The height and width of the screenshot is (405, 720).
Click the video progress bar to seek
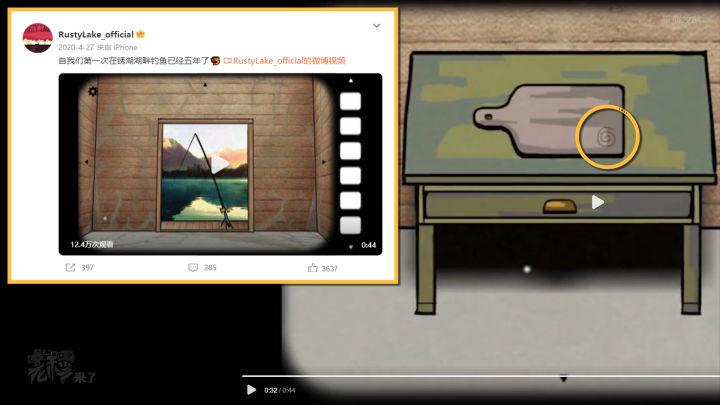[x=500, y=376]
